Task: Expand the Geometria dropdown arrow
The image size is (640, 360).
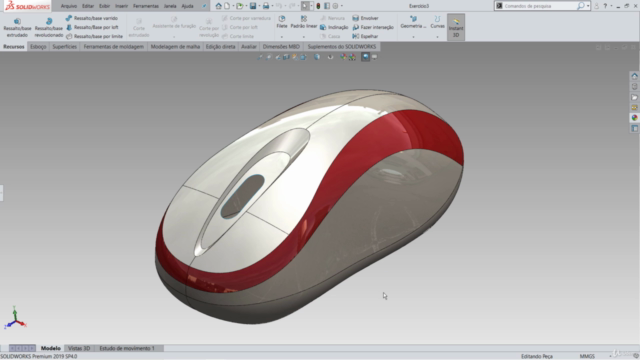Action: pos(413,37)
